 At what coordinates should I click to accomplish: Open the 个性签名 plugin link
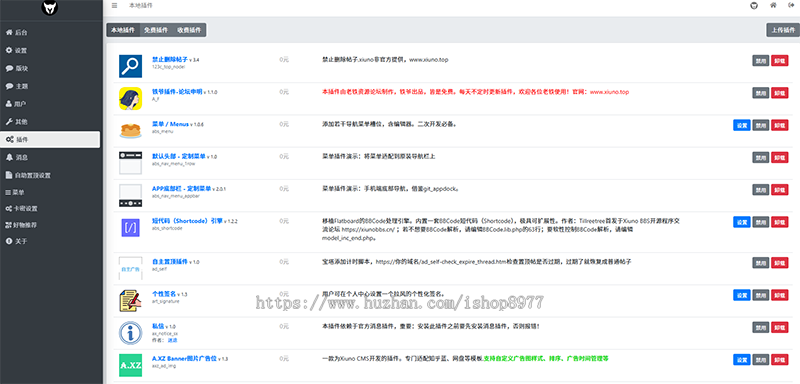[164, 294]
